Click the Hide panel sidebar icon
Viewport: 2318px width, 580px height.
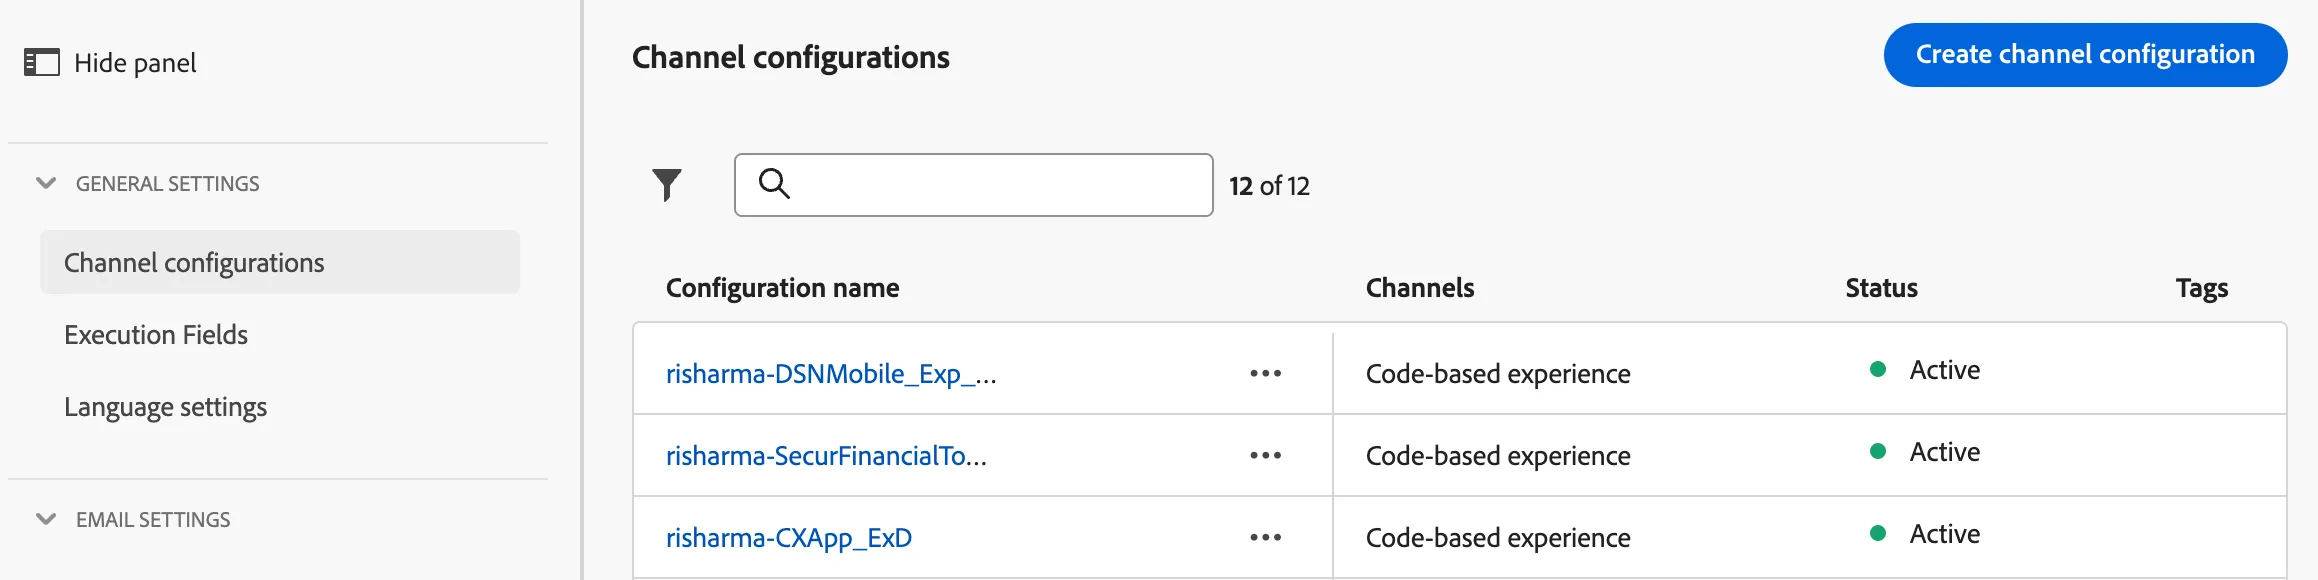point(42,63)
